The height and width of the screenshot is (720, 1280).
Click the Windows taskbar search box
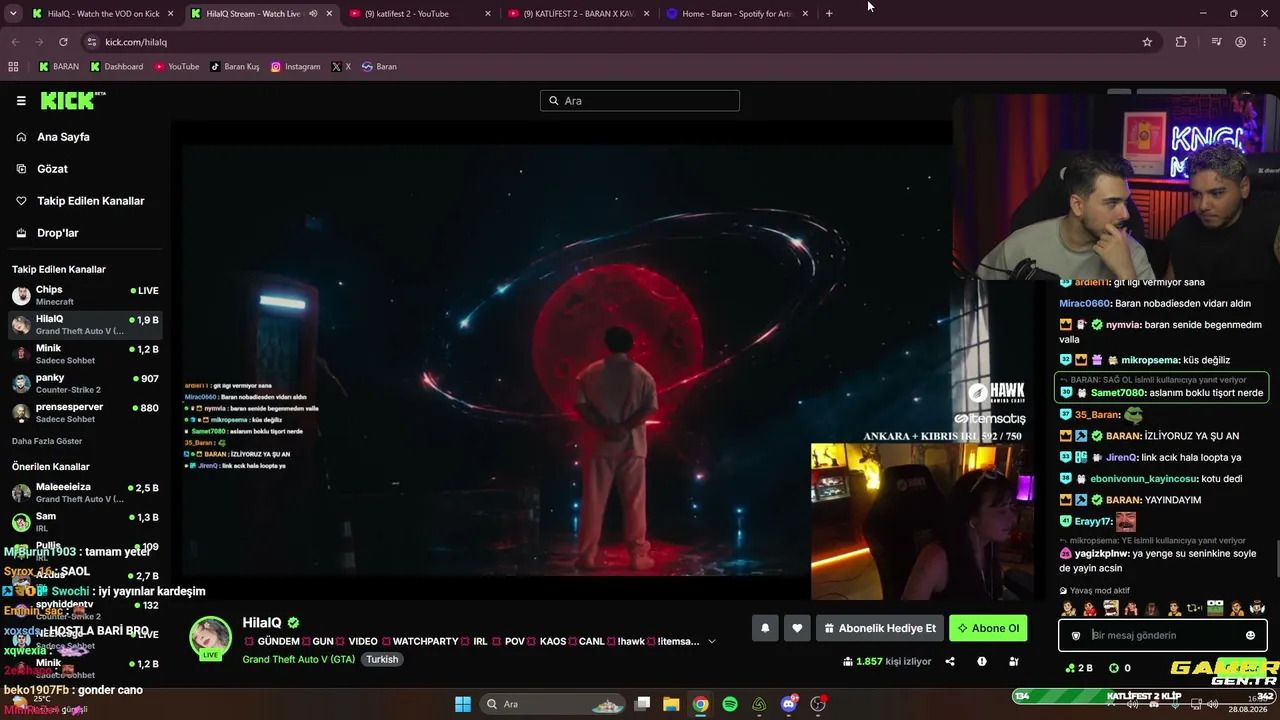tap(551, 704)
